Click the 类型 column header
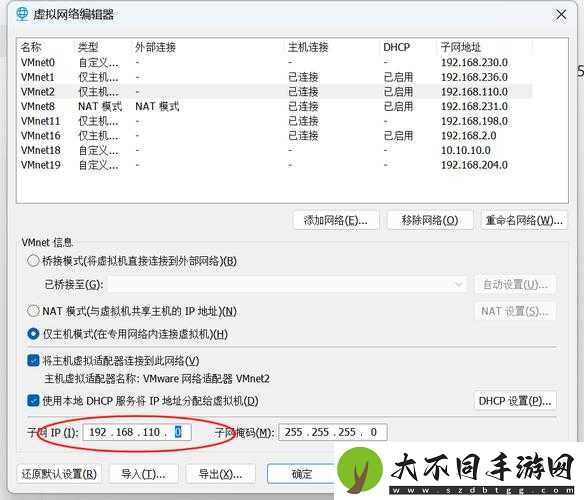The image size is (584, 500). [x=88, y=47]
